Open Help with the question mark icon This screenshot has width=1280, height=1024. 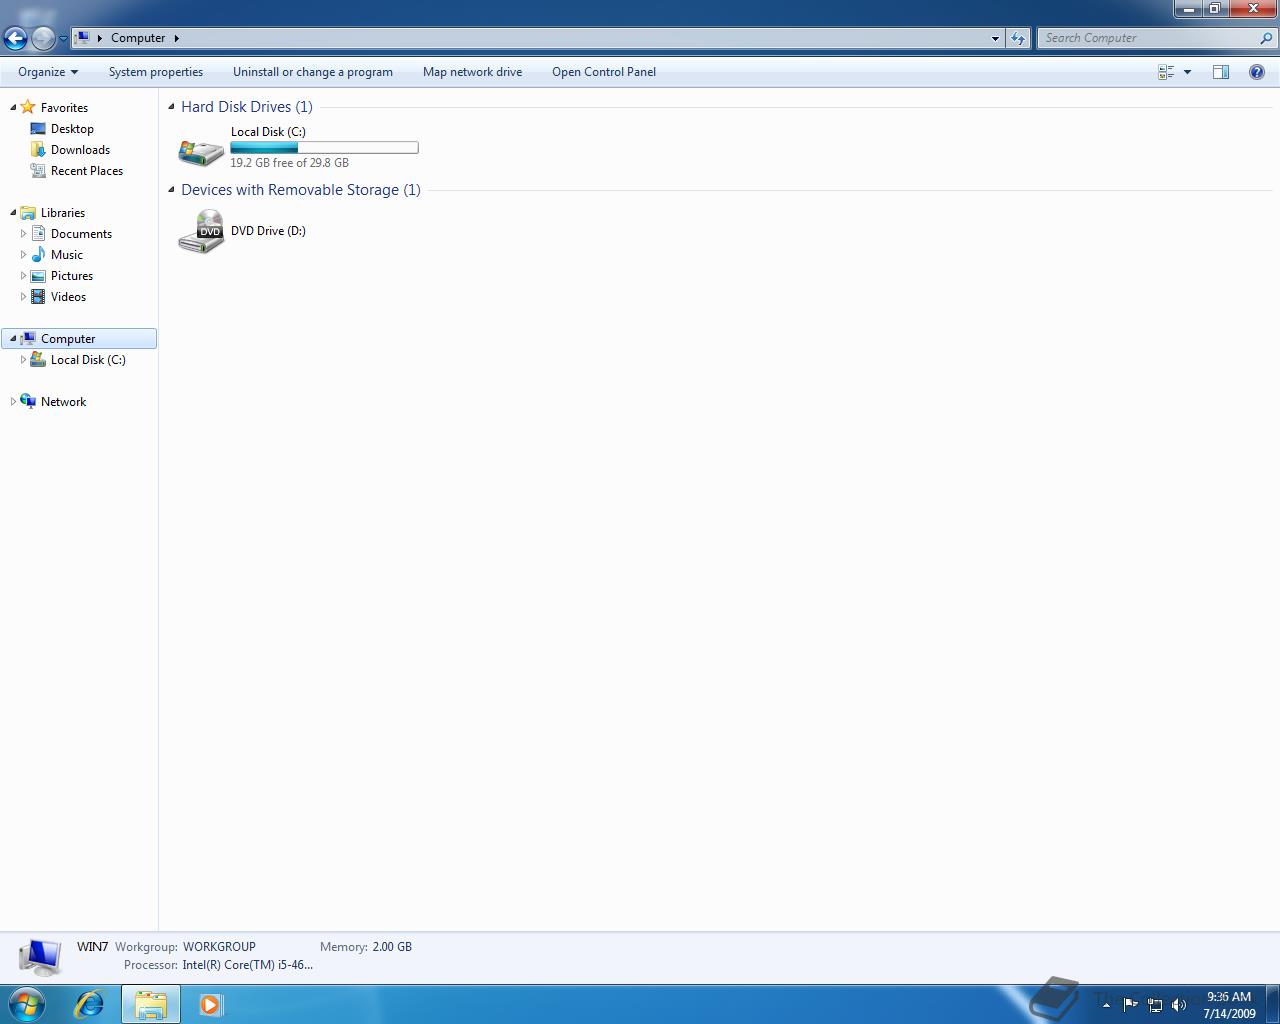[1257, 72]
